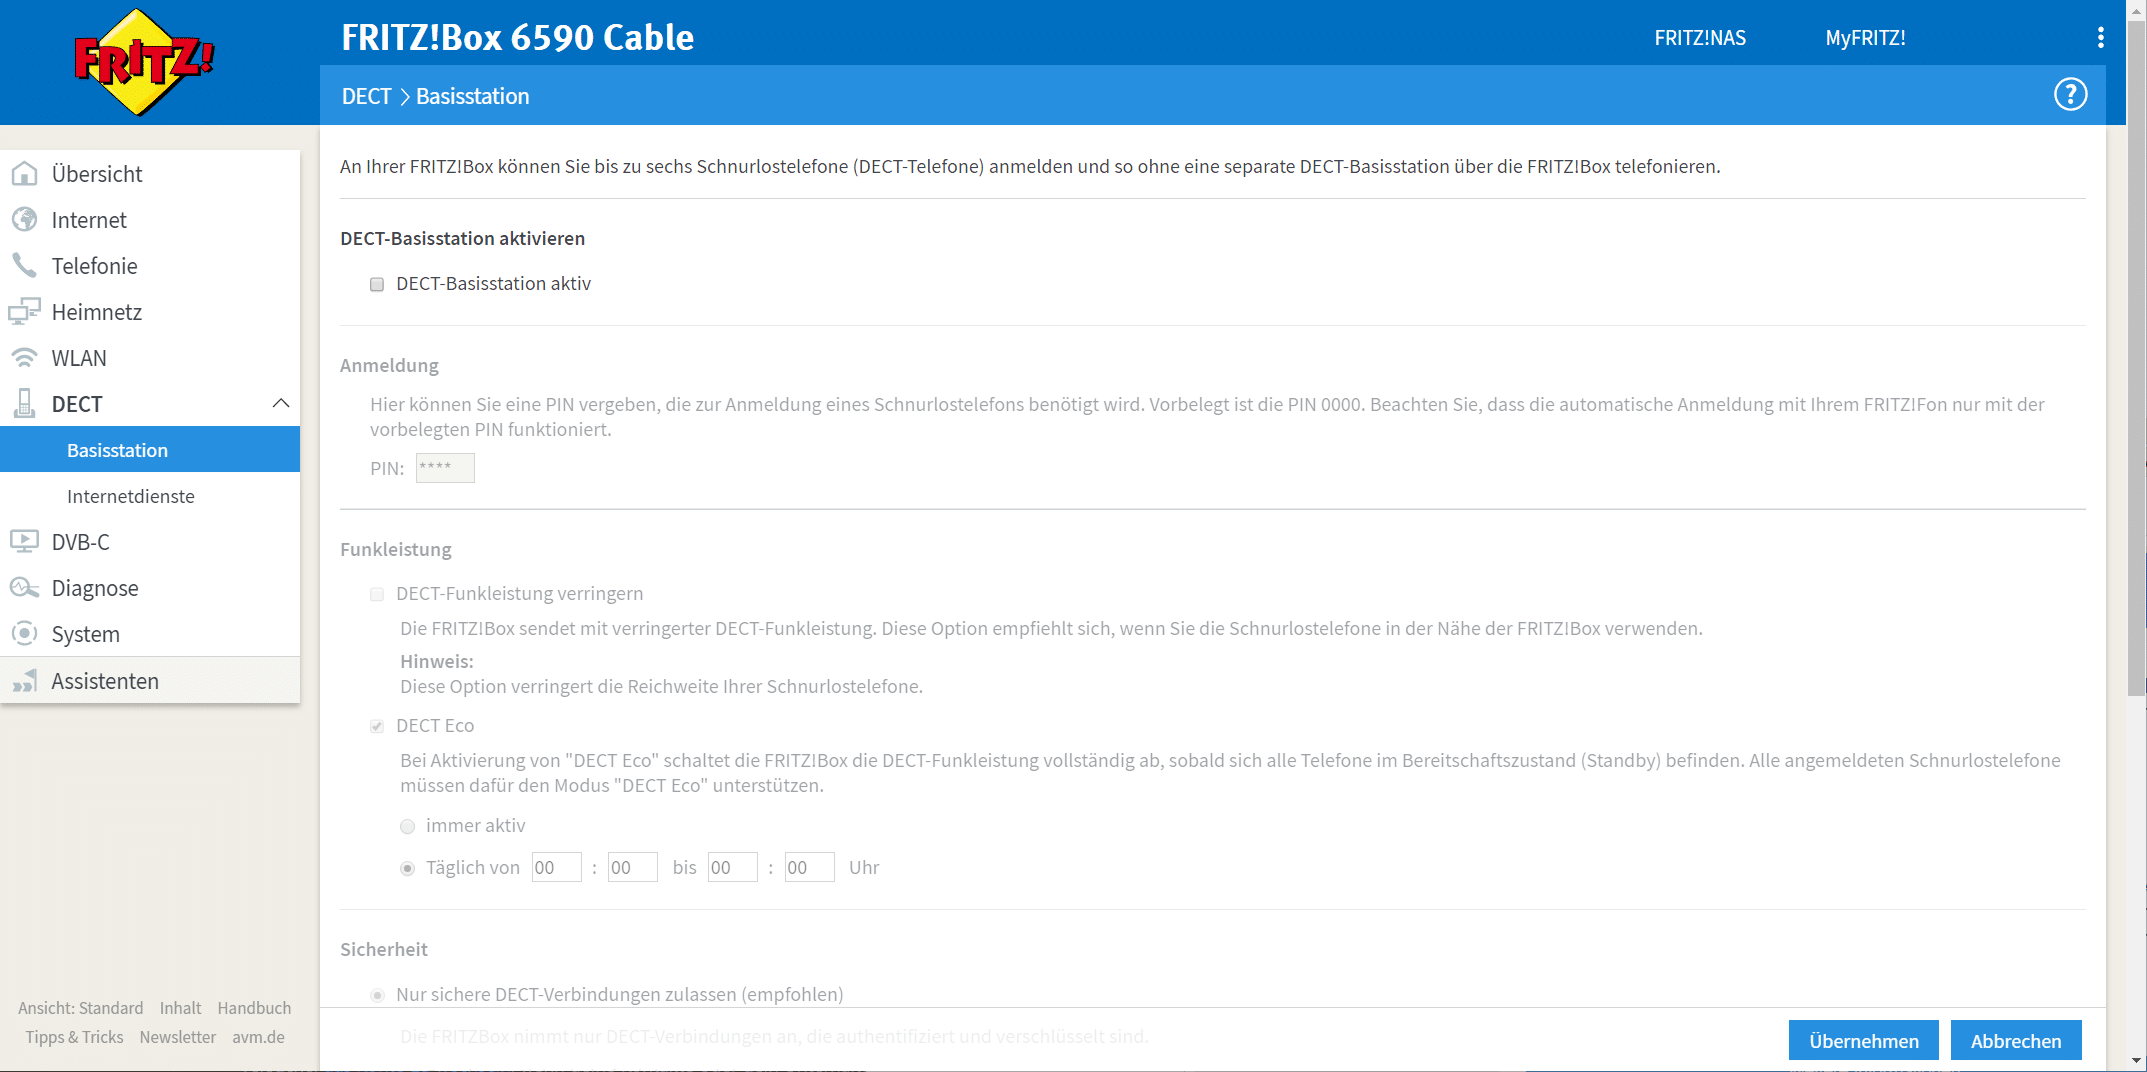
Task: Click the Heimnetz network icon
Action: point(24,312)
